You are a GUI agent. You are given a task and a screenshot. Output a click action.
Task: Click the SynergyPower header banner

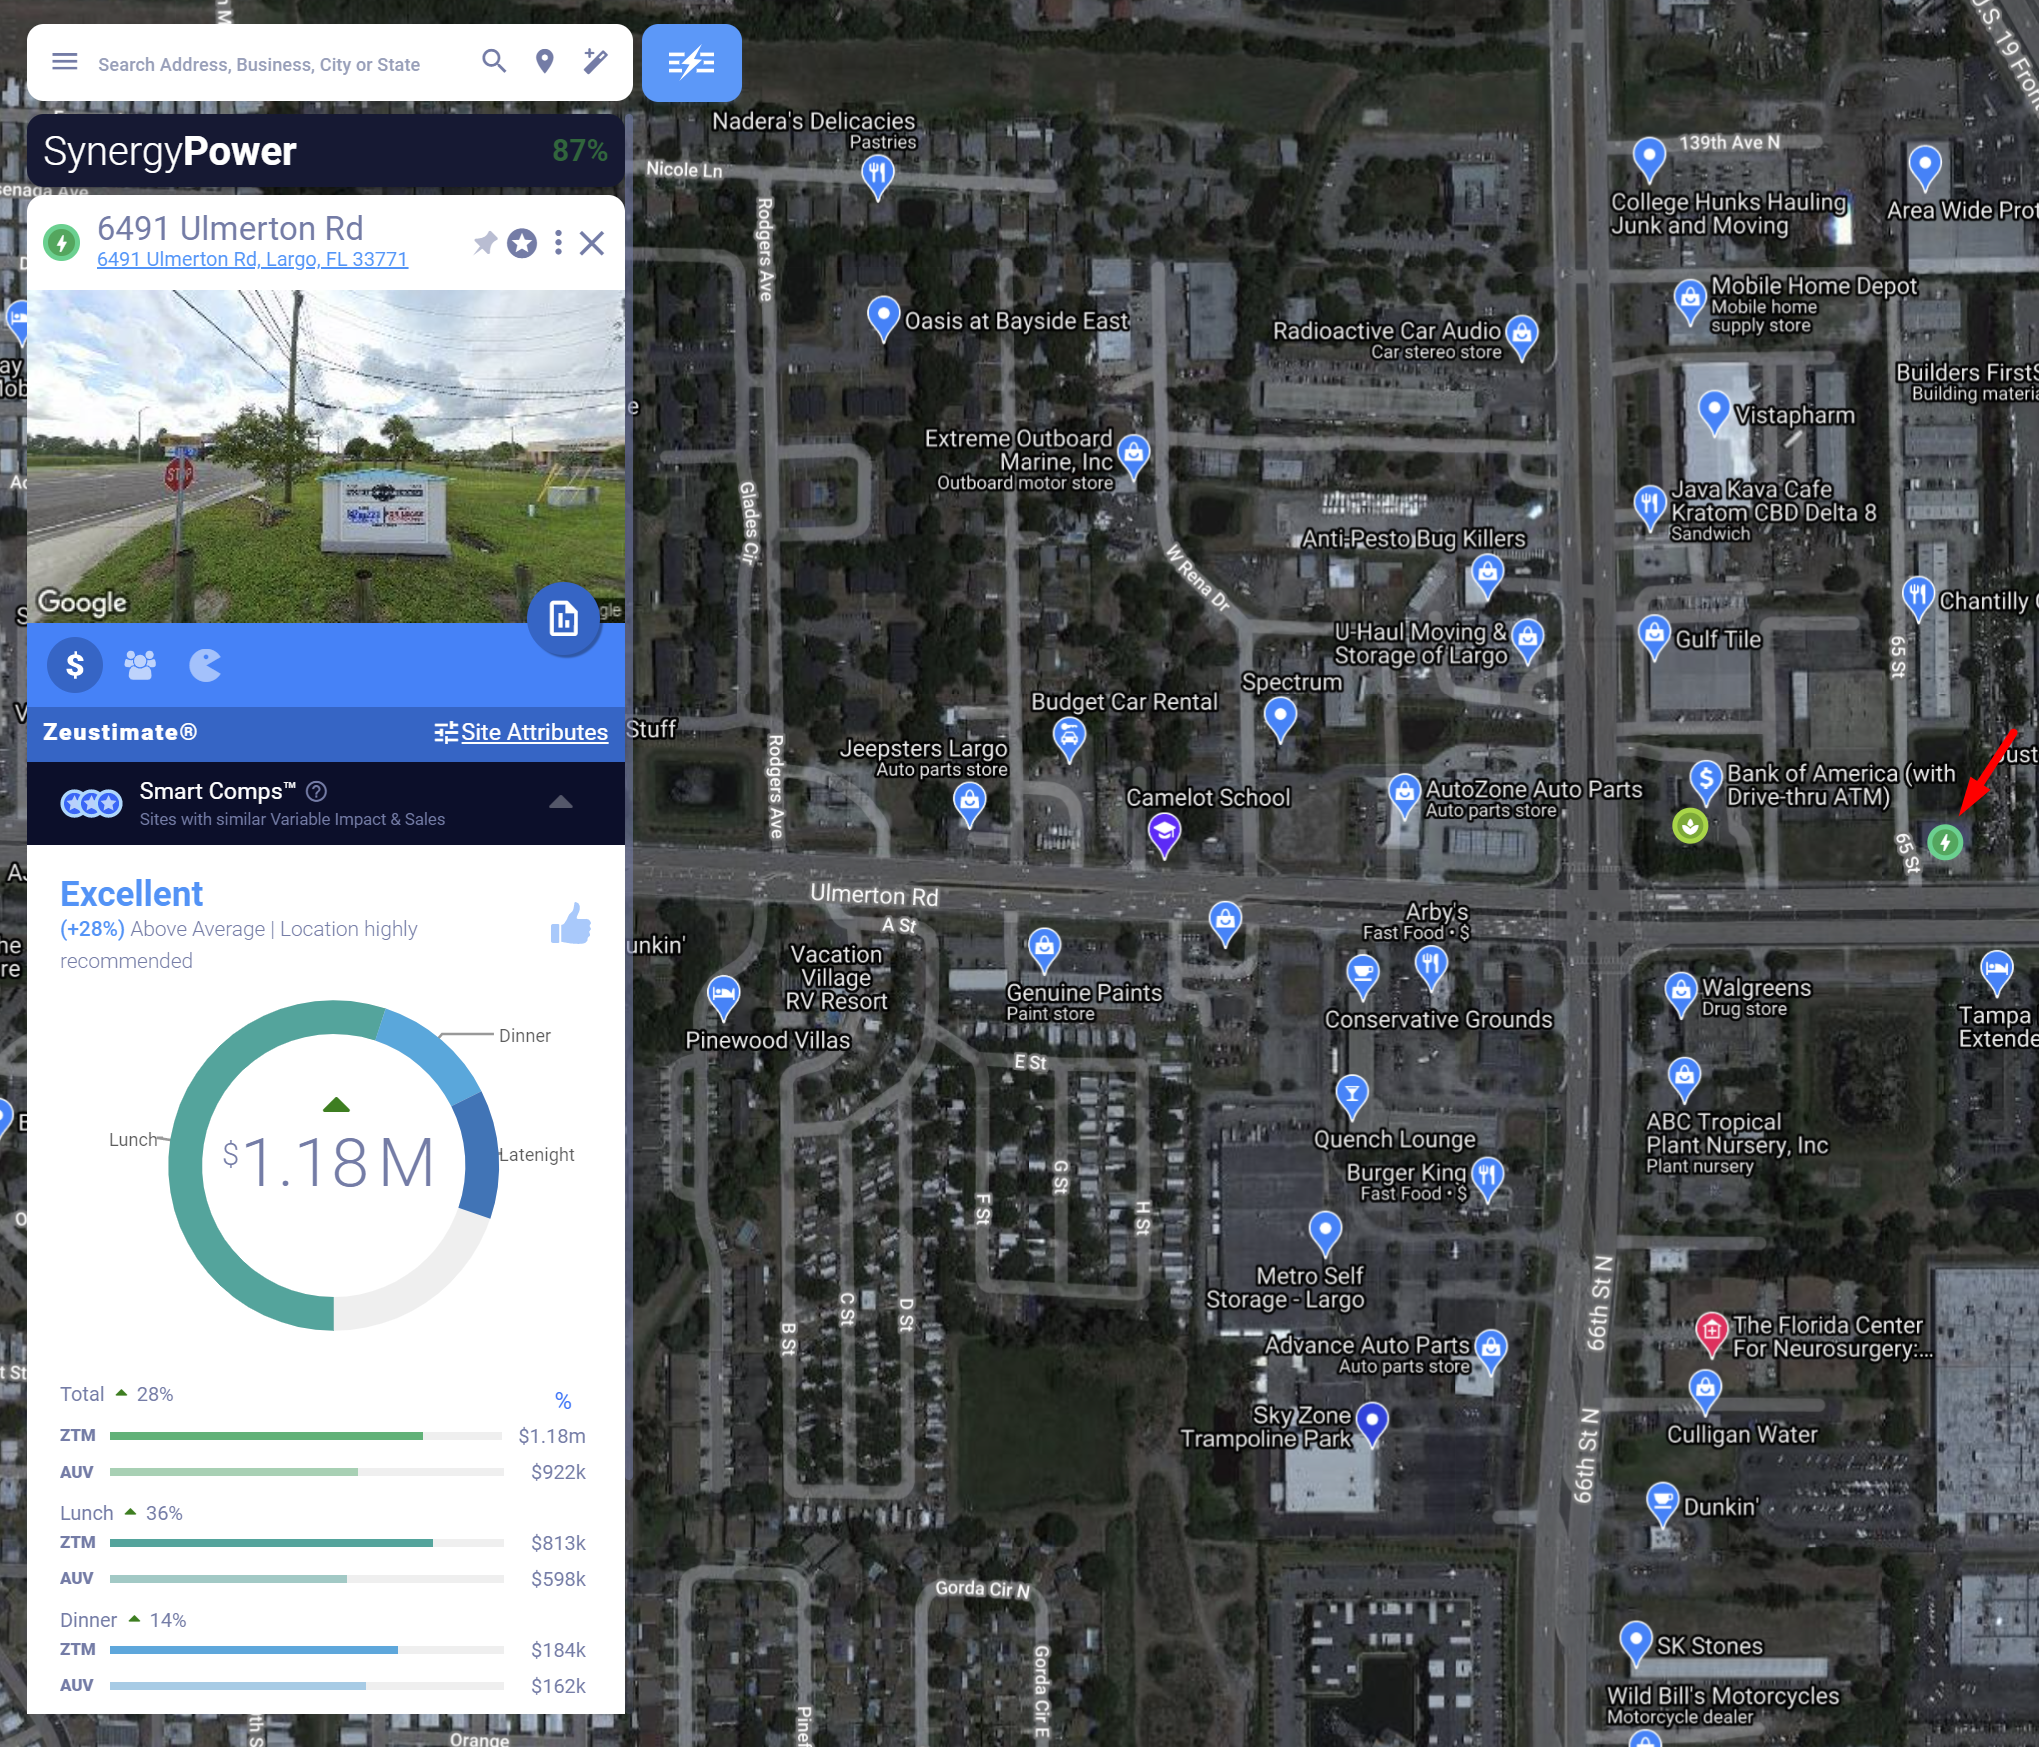click(326, 151)
